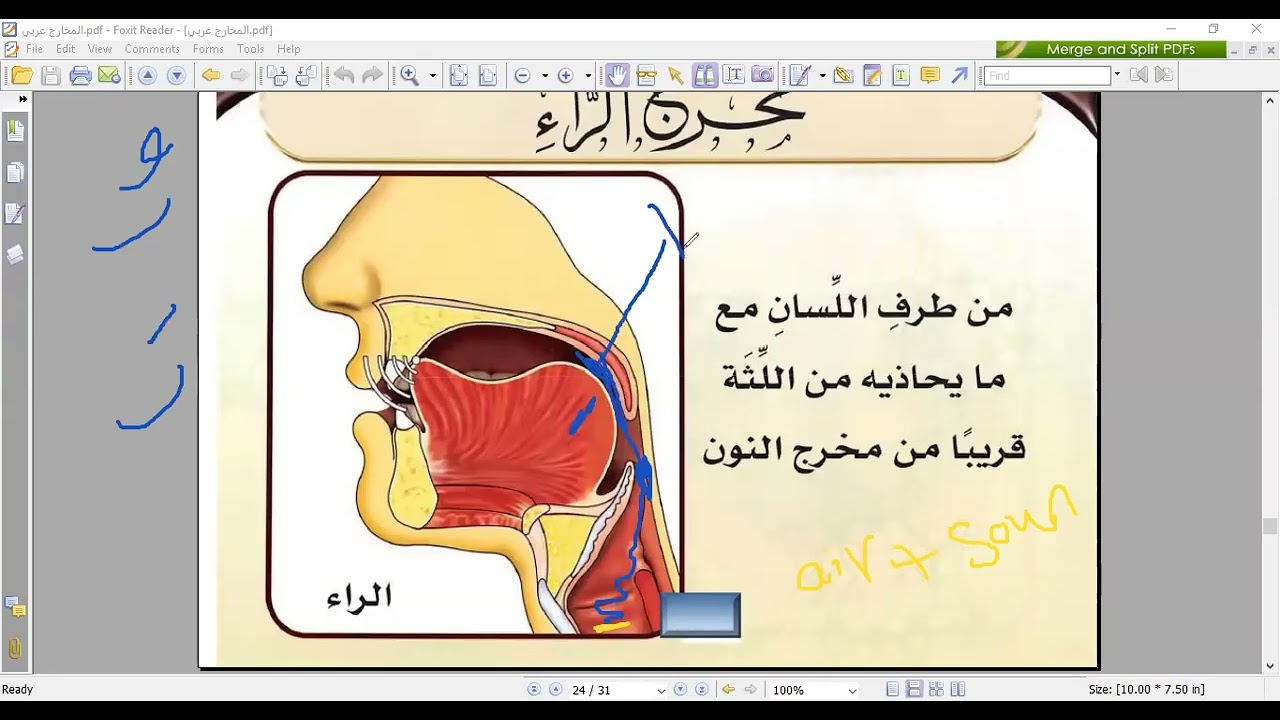
Task: Click the Save disk icon
Action: click(x=51, y=75)
